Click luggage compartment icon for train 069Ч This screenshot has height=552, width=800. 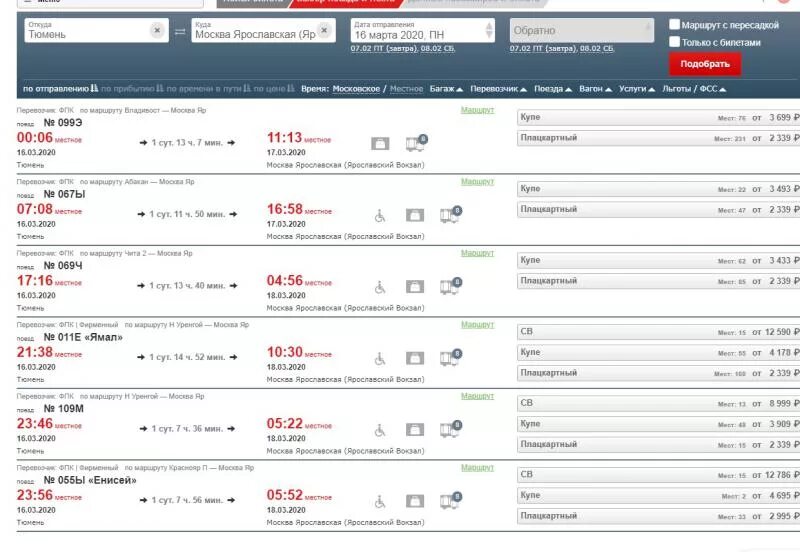pyautogui.click(x=415, y=287)
